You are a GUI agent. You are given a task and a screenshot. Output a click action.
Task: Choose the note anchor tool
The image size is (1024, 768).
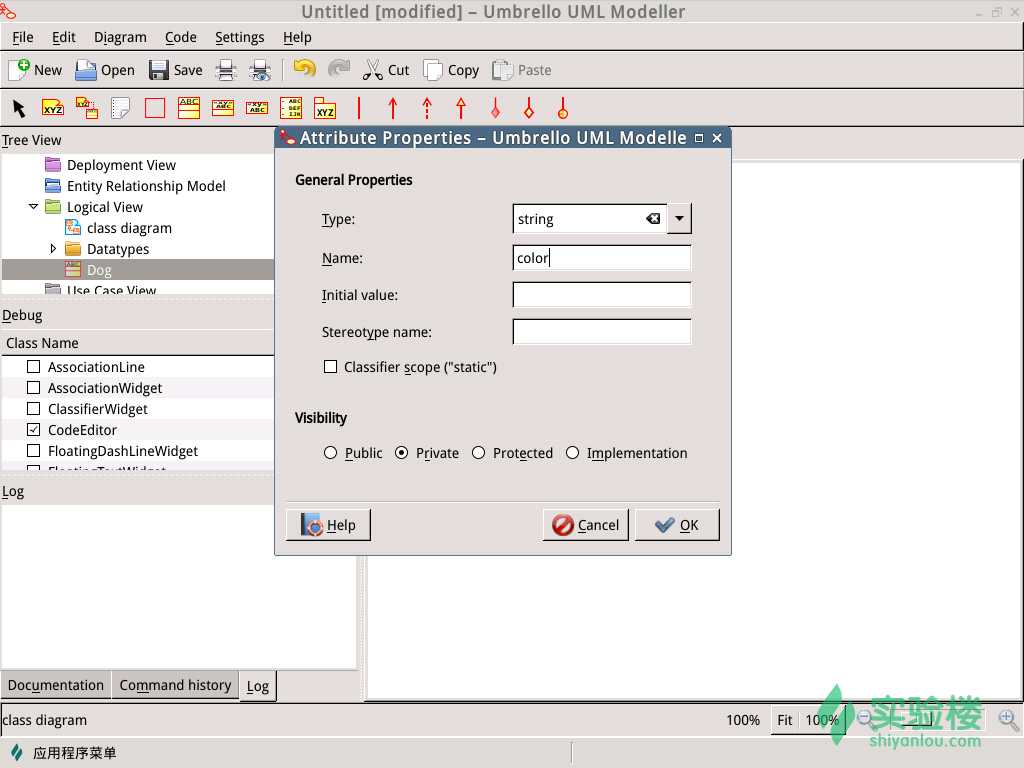[87, 108]
